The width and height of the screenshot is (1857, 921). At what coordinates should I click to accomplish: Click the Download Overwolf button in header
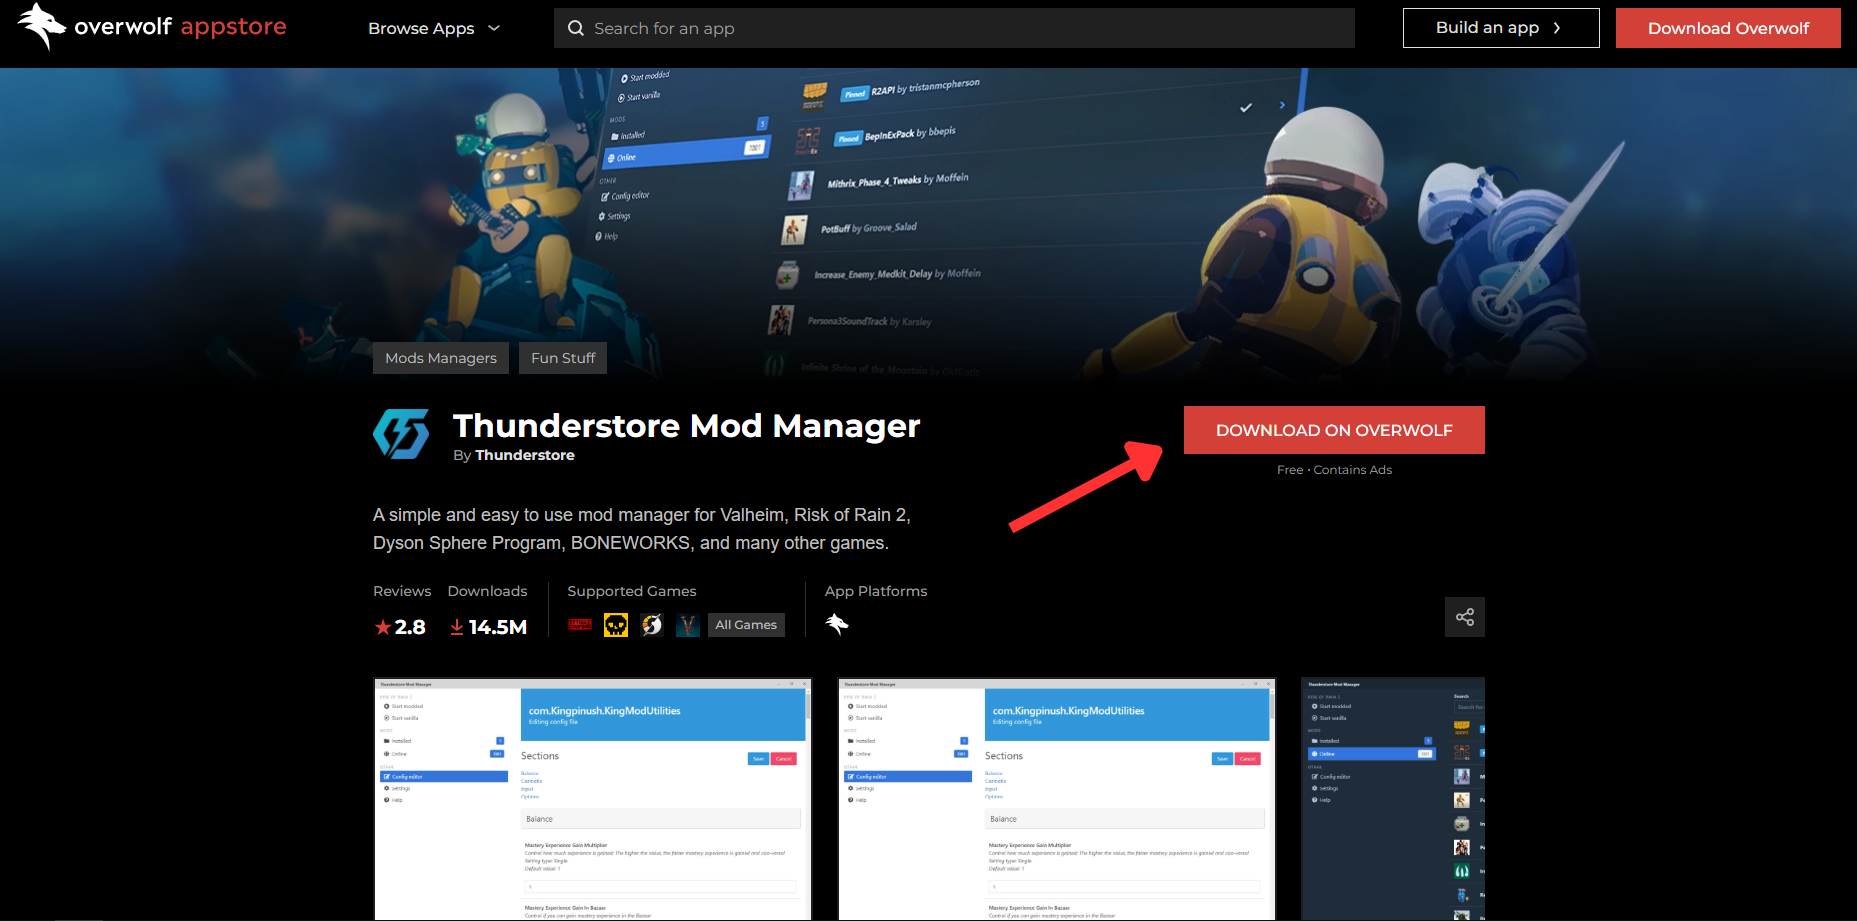(x=1728, y=28)
